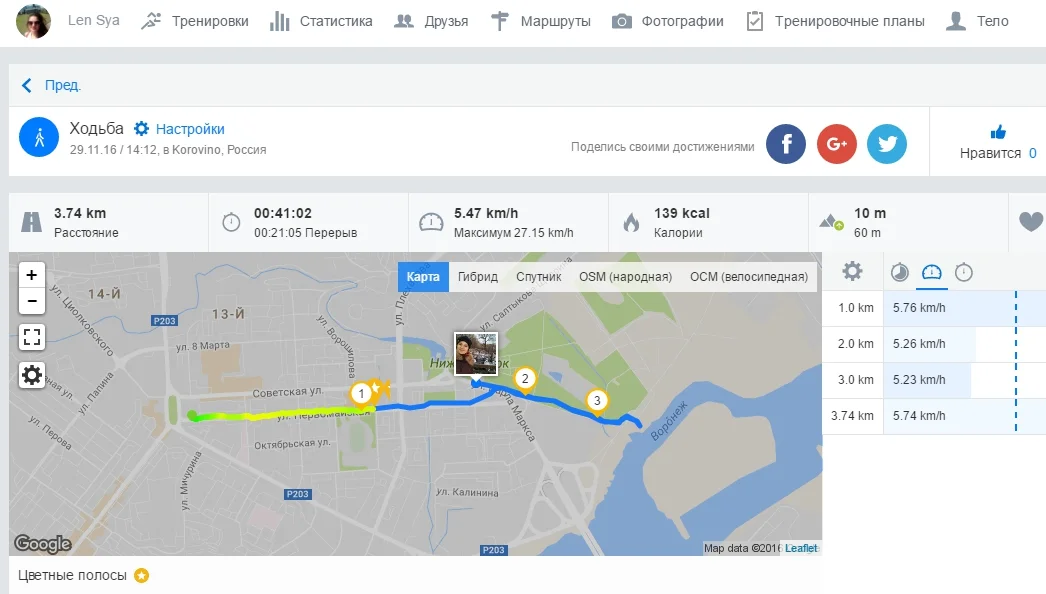This screenshot has width=1046, height=594.
Task: Share workout on Twitter
Action: coord(887,143)
